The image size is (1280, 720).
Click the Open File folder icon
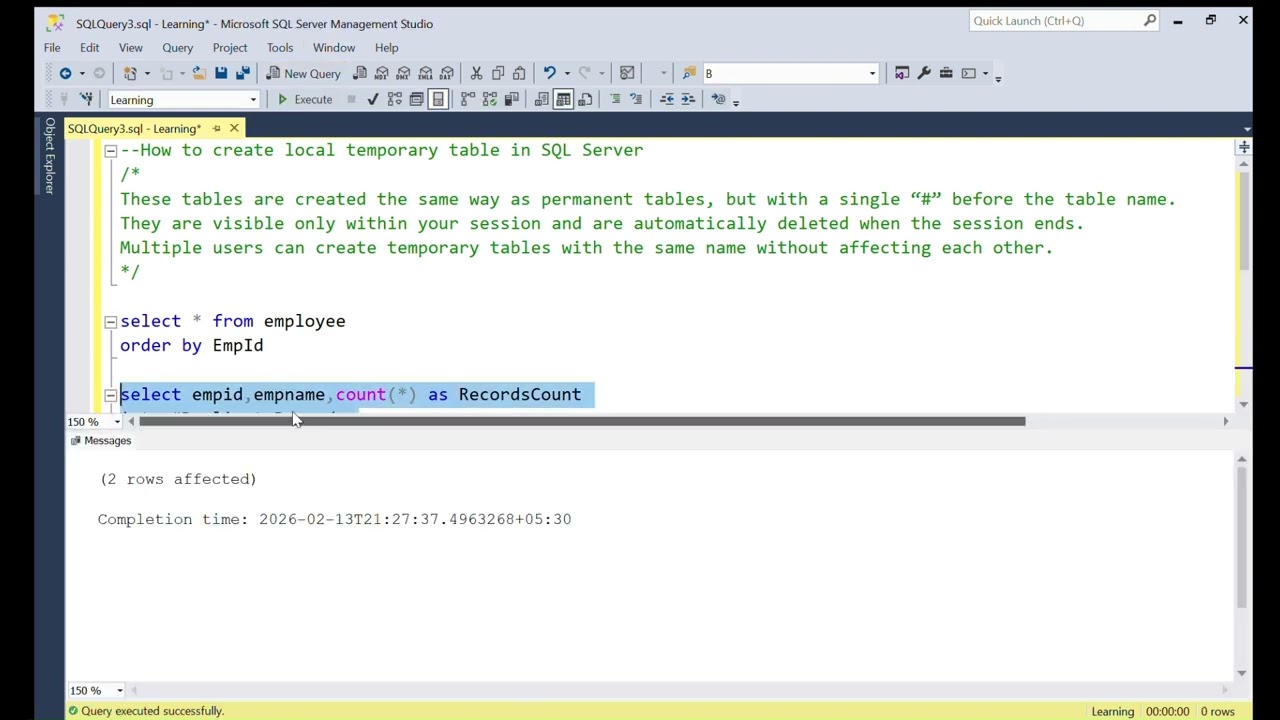point(198,73)
